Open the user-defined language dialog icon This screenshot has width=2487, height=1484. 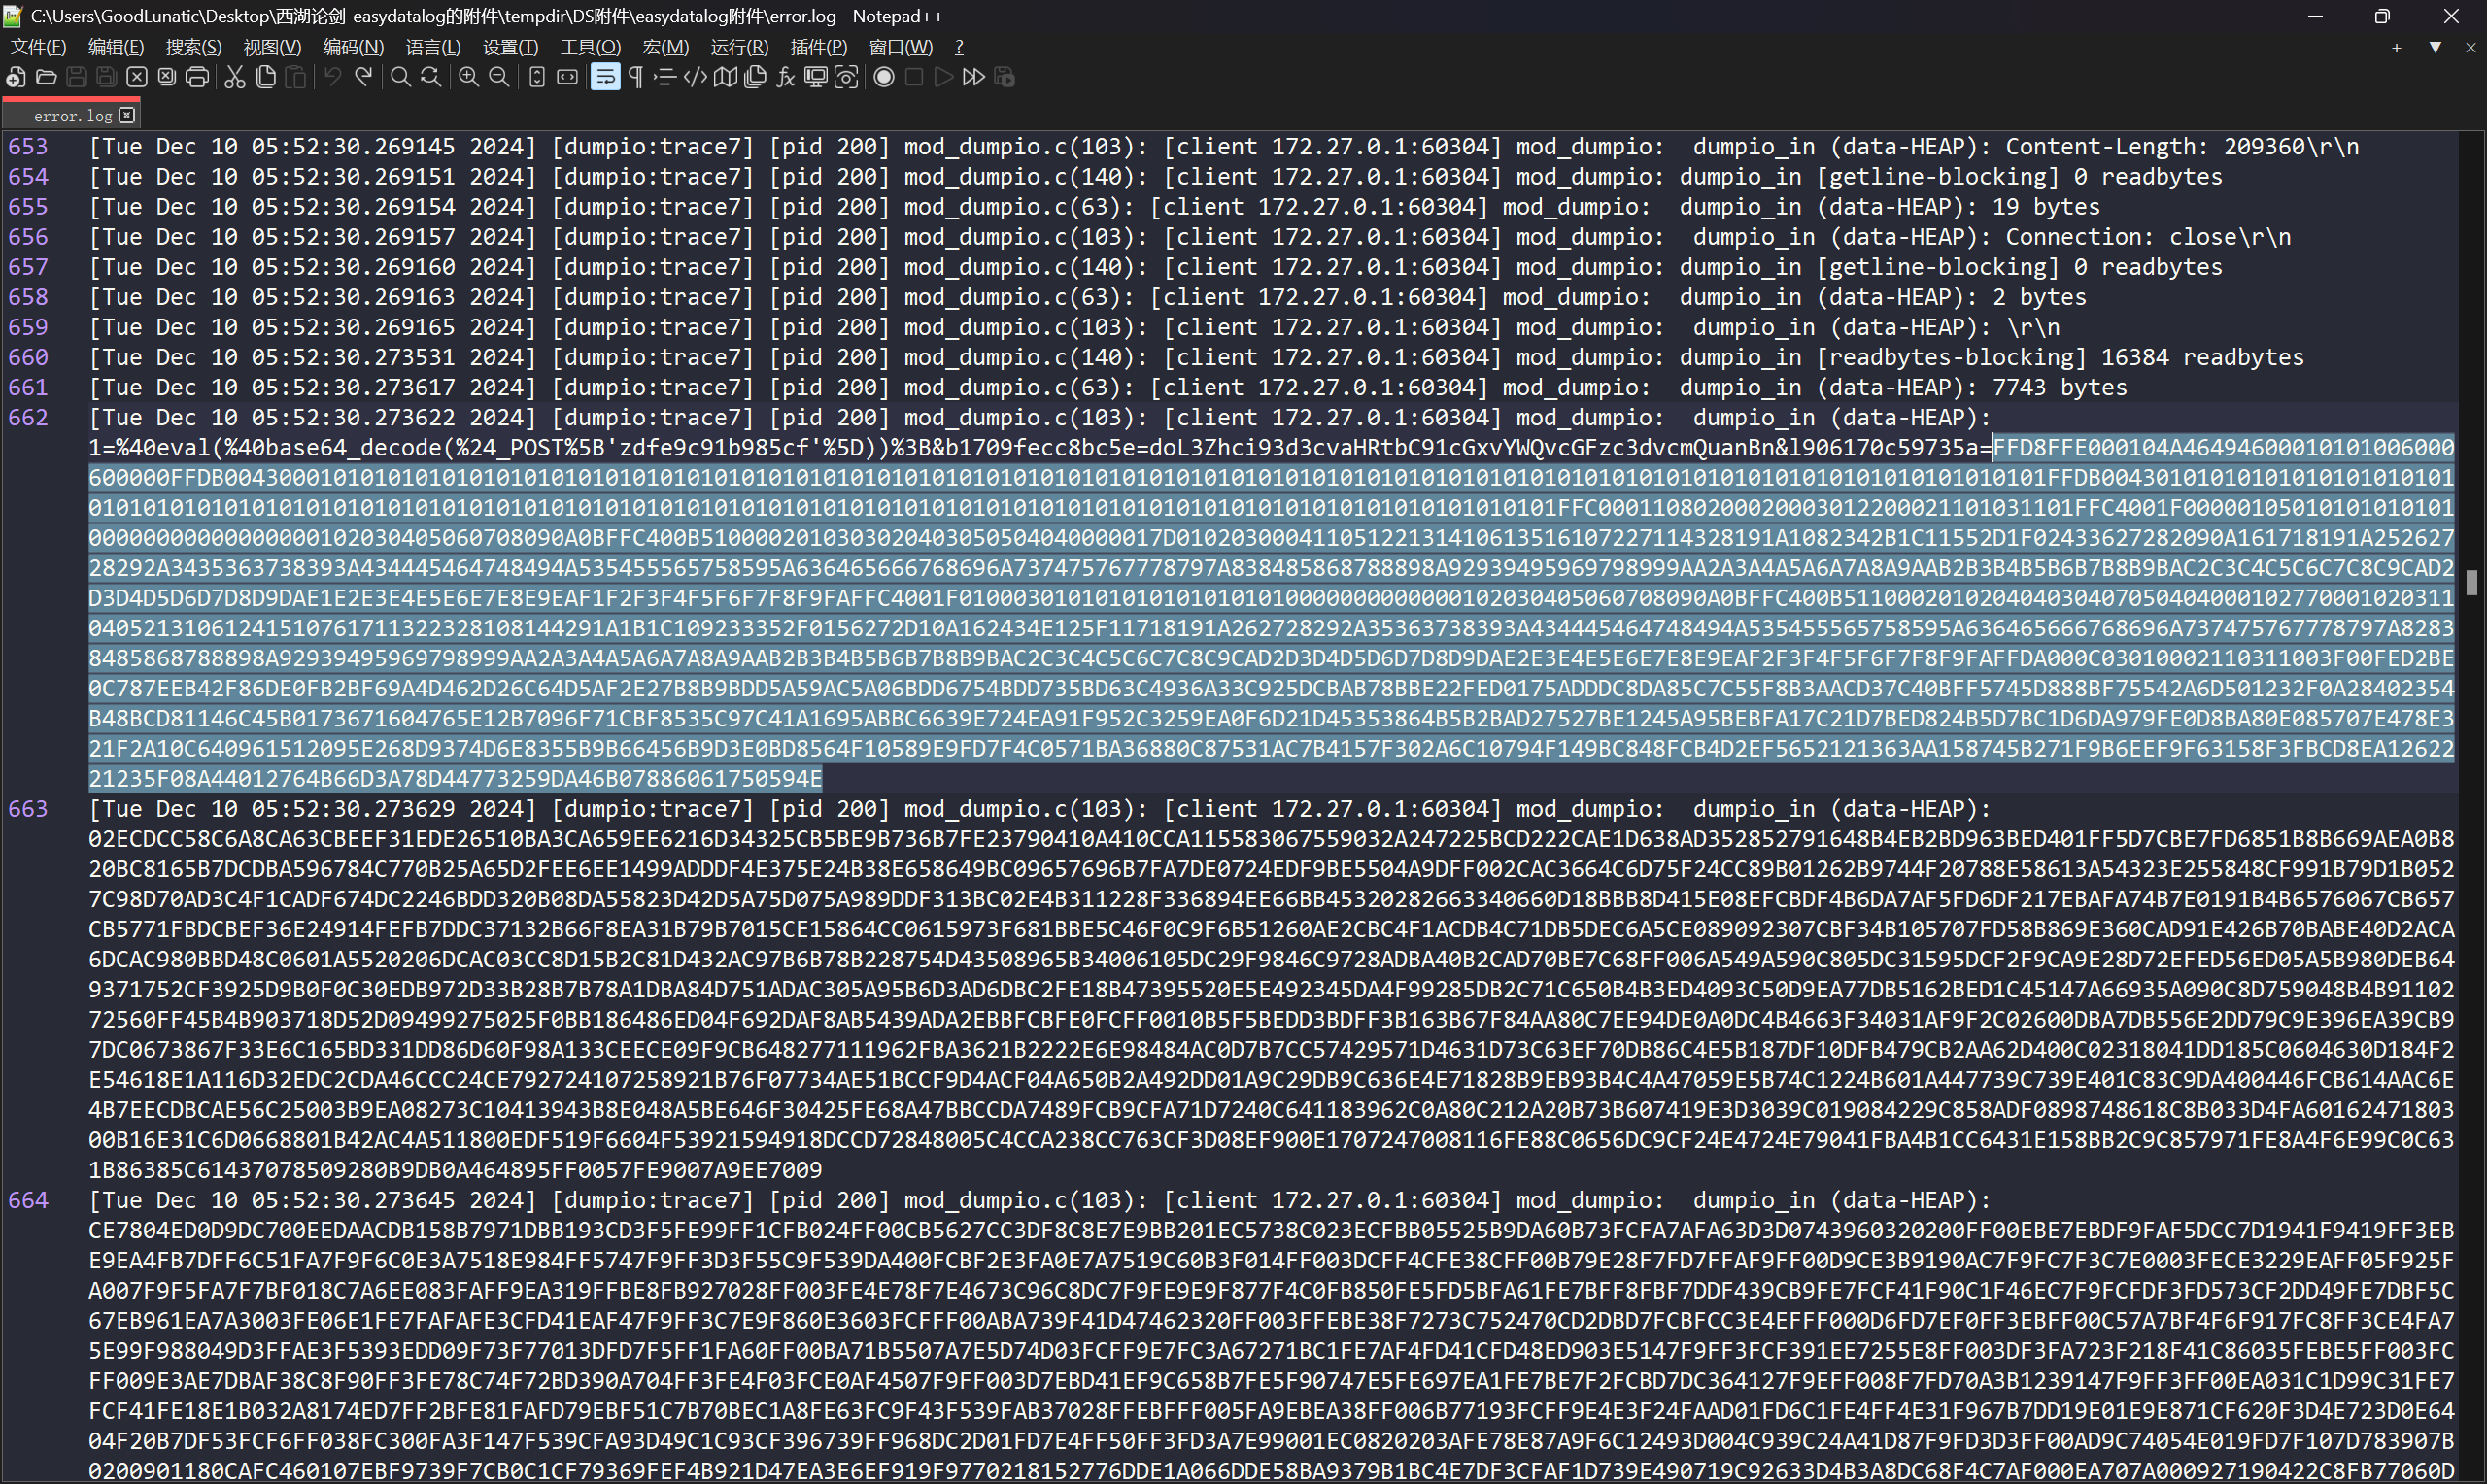pos(695,77)
